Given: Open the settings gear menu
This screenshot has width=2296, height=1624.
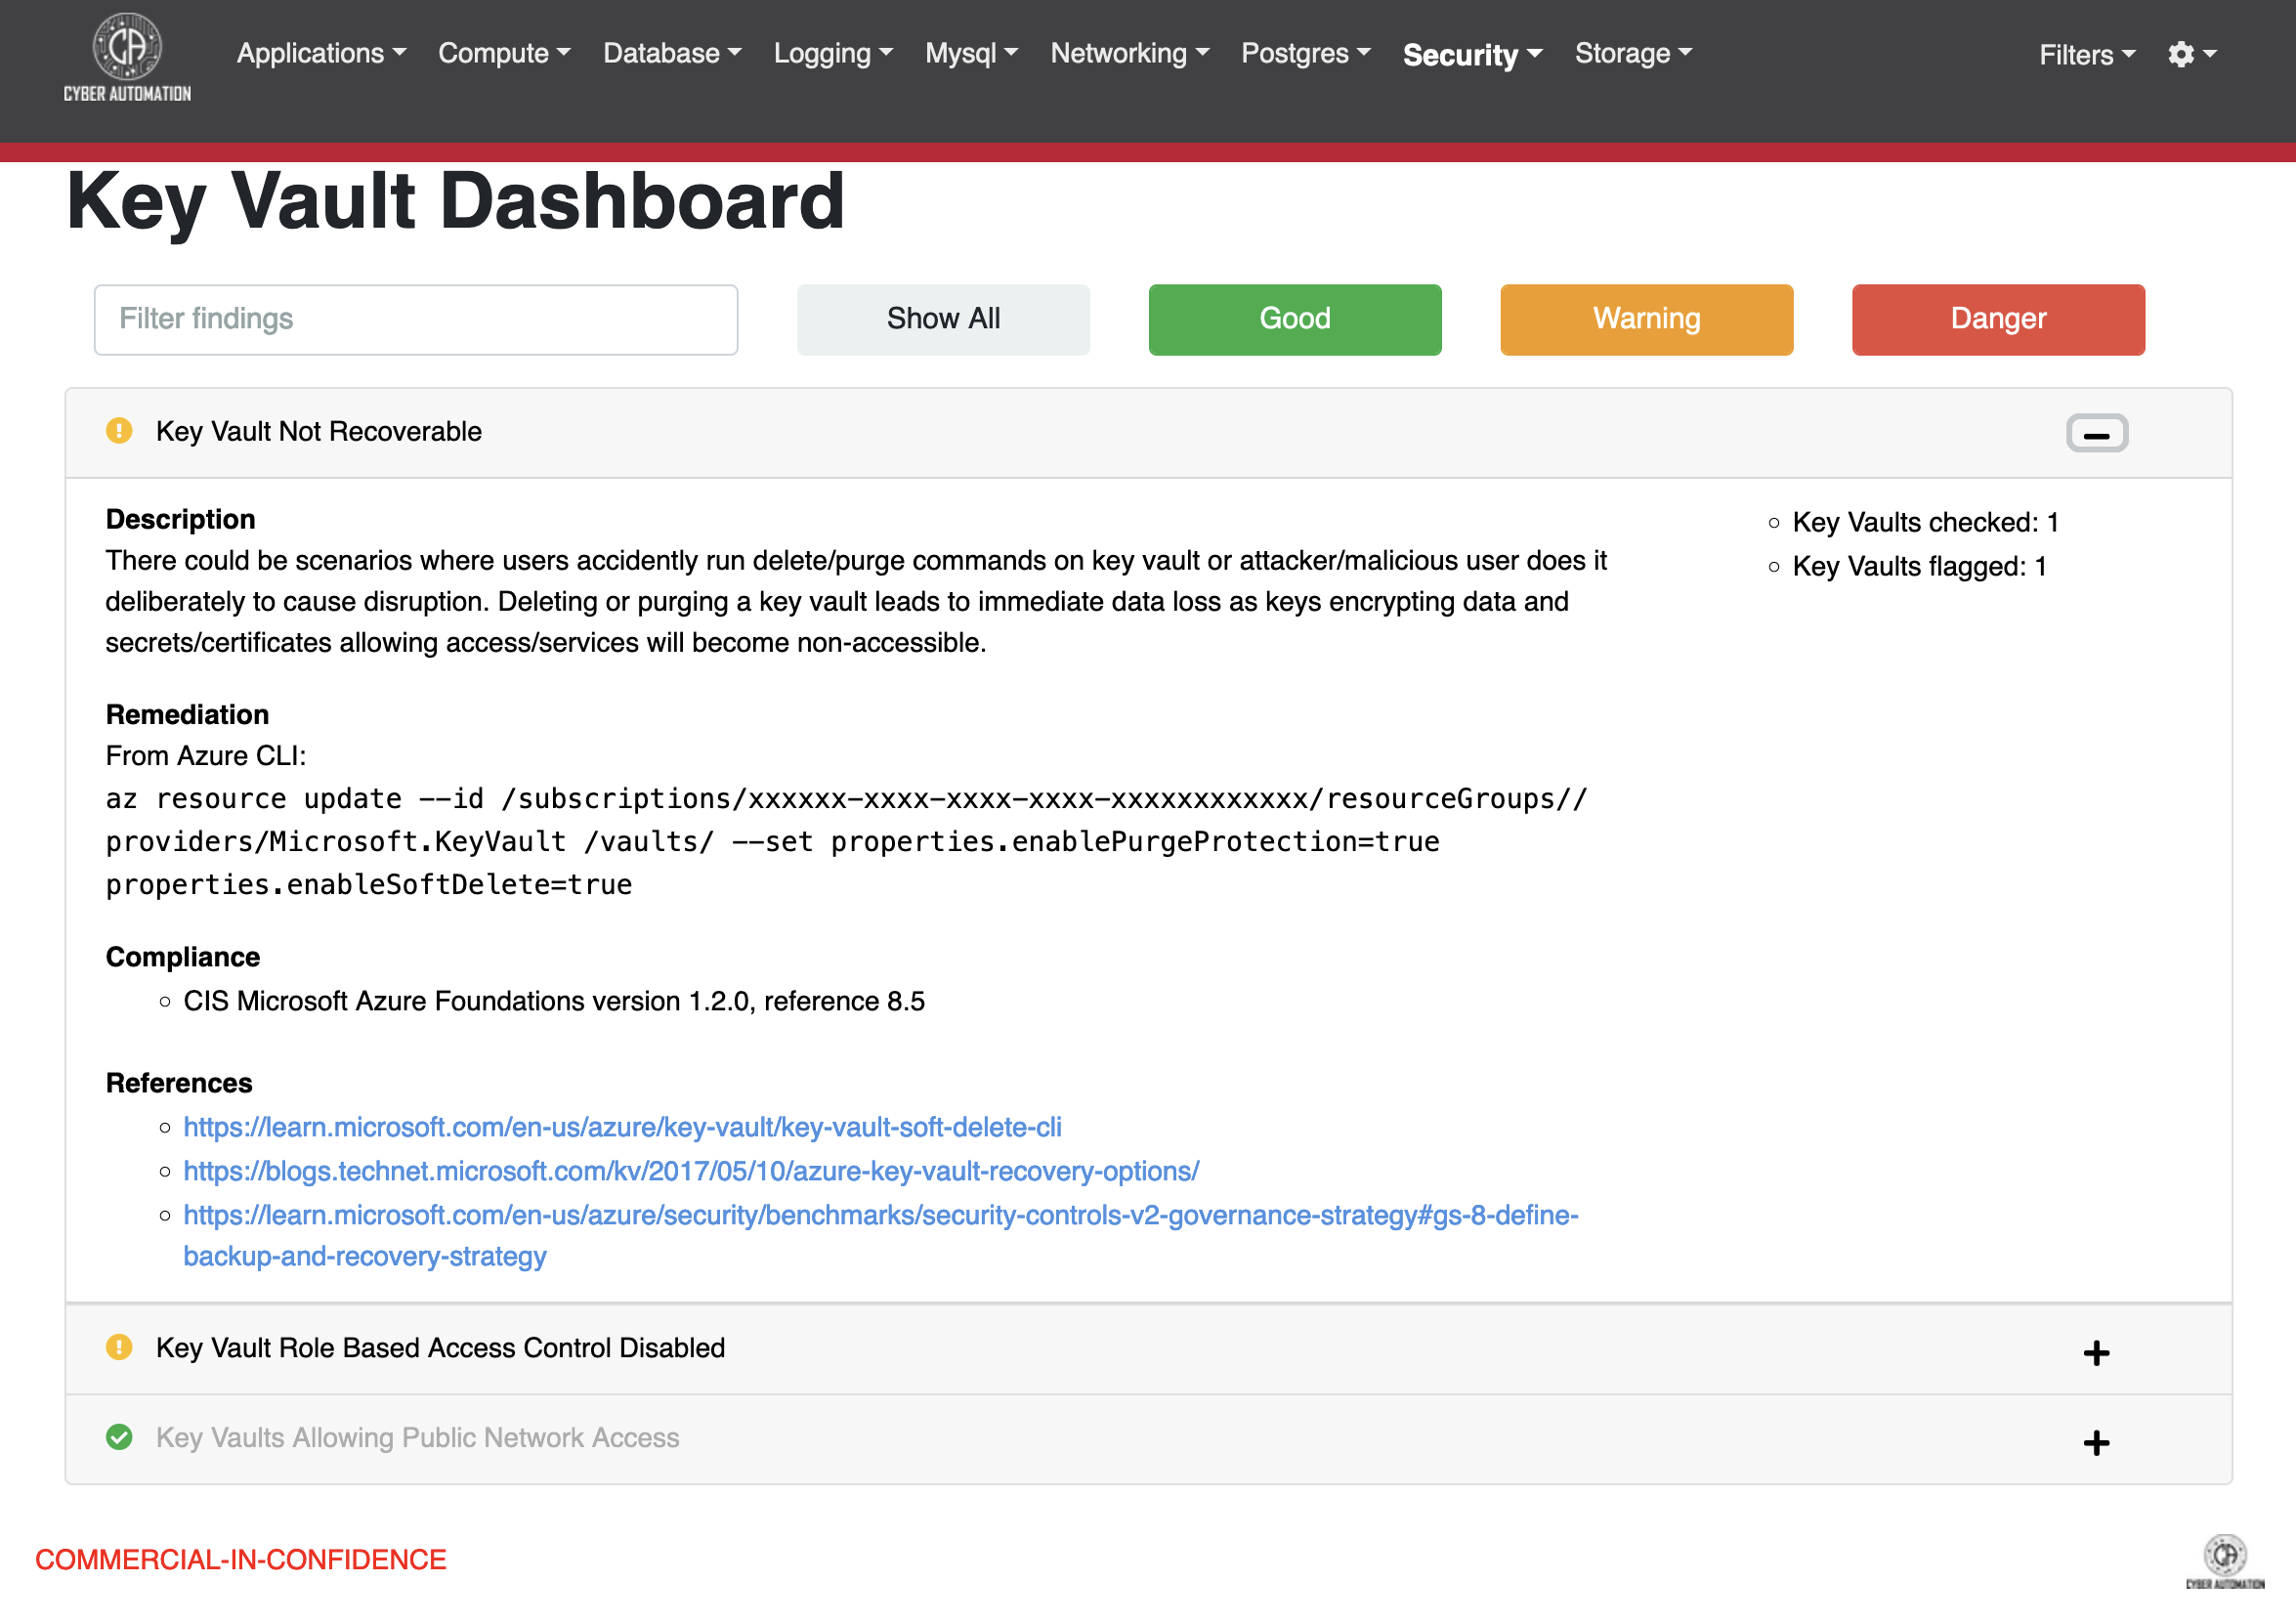Looking at the screenshot, I should coord(2192,54).
